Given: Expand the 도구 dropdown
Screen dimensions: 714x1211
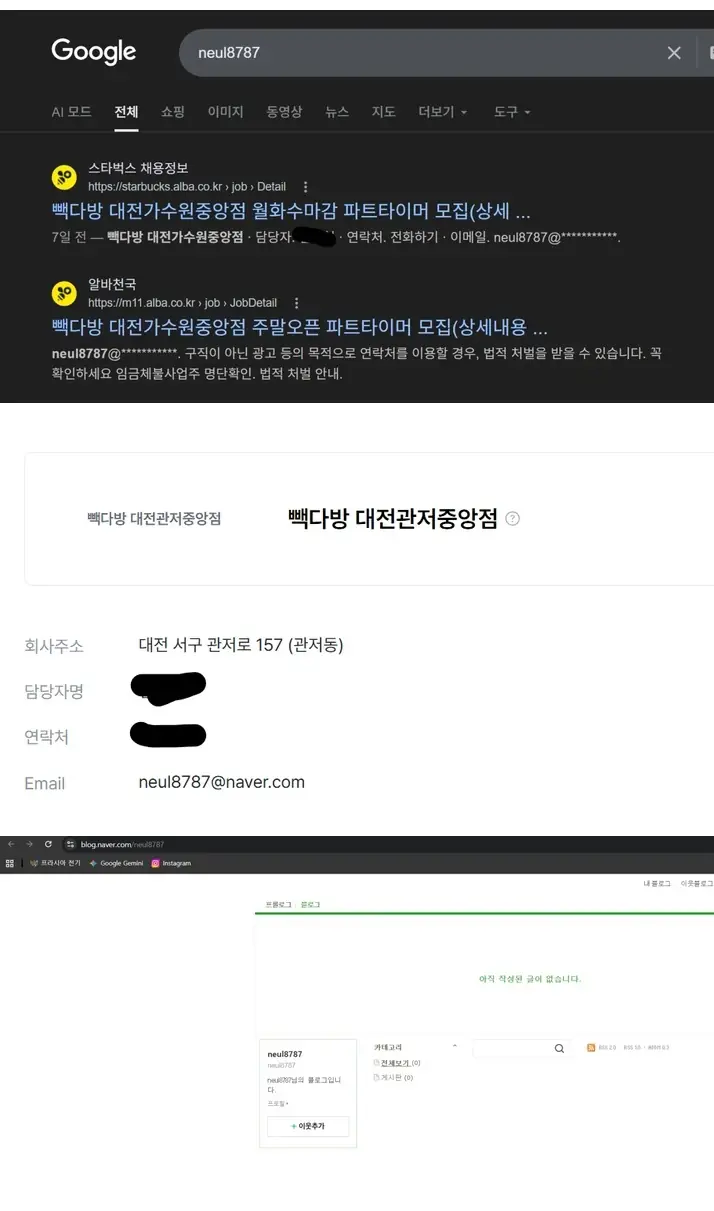Looking at the screenshot, I should pos(512,112).
